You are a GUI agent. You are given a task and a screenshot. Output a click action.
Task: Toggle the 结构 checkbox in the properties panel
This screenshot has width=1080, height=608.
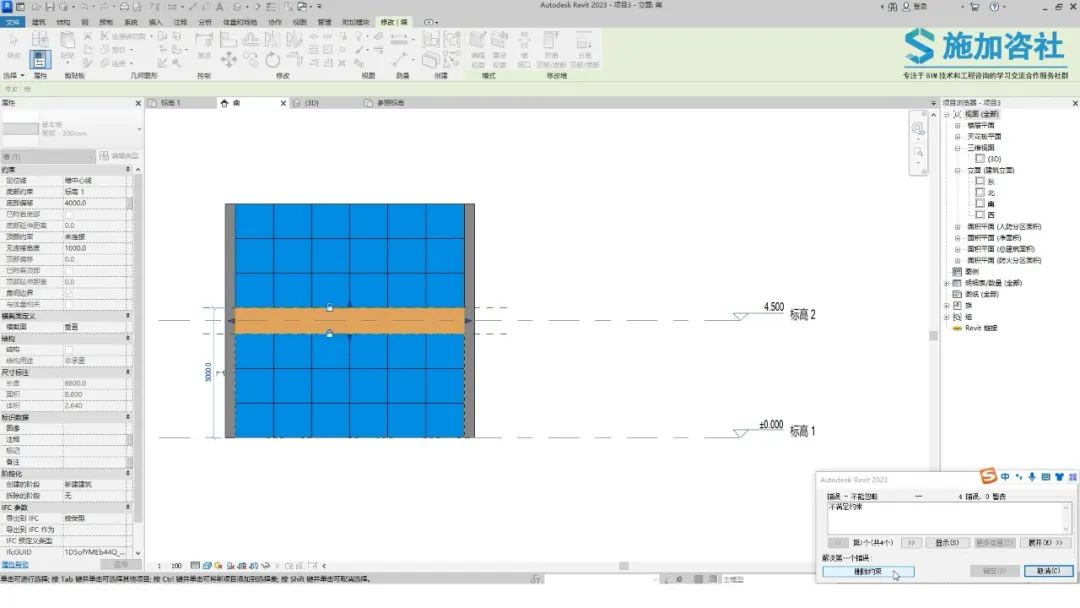[x=68, y=350]
